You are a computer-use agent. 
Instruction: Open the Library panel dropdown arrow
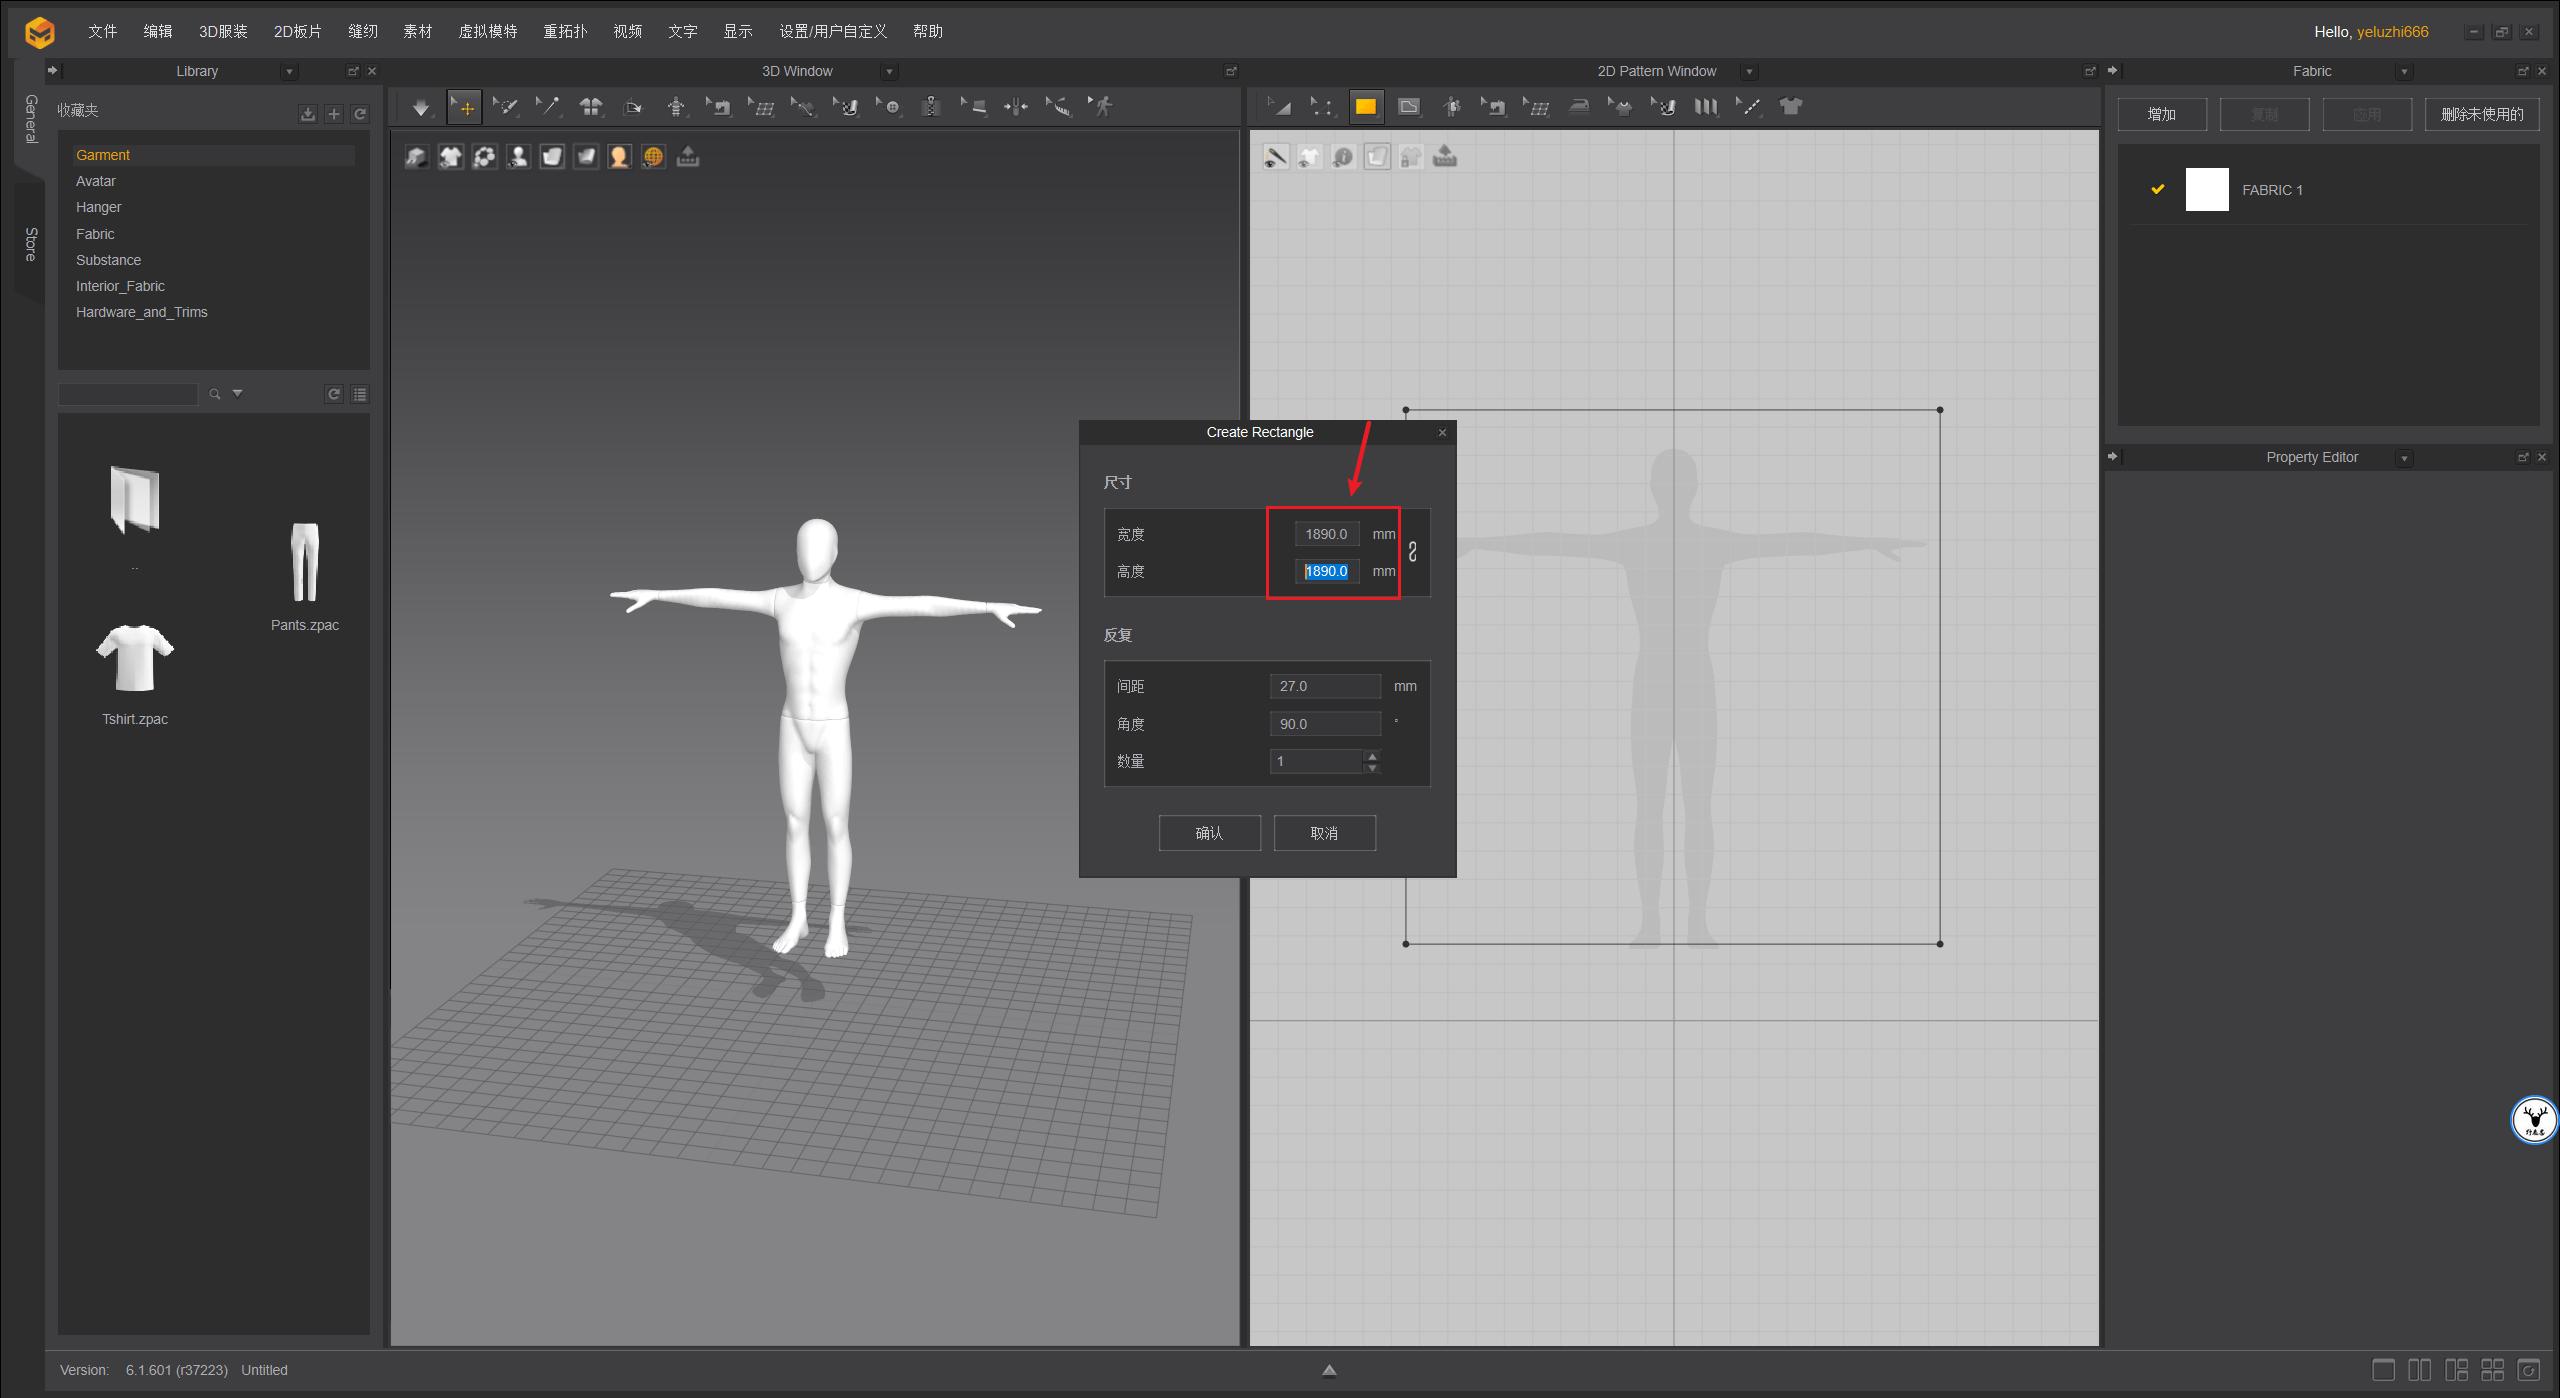coord(289,72)
